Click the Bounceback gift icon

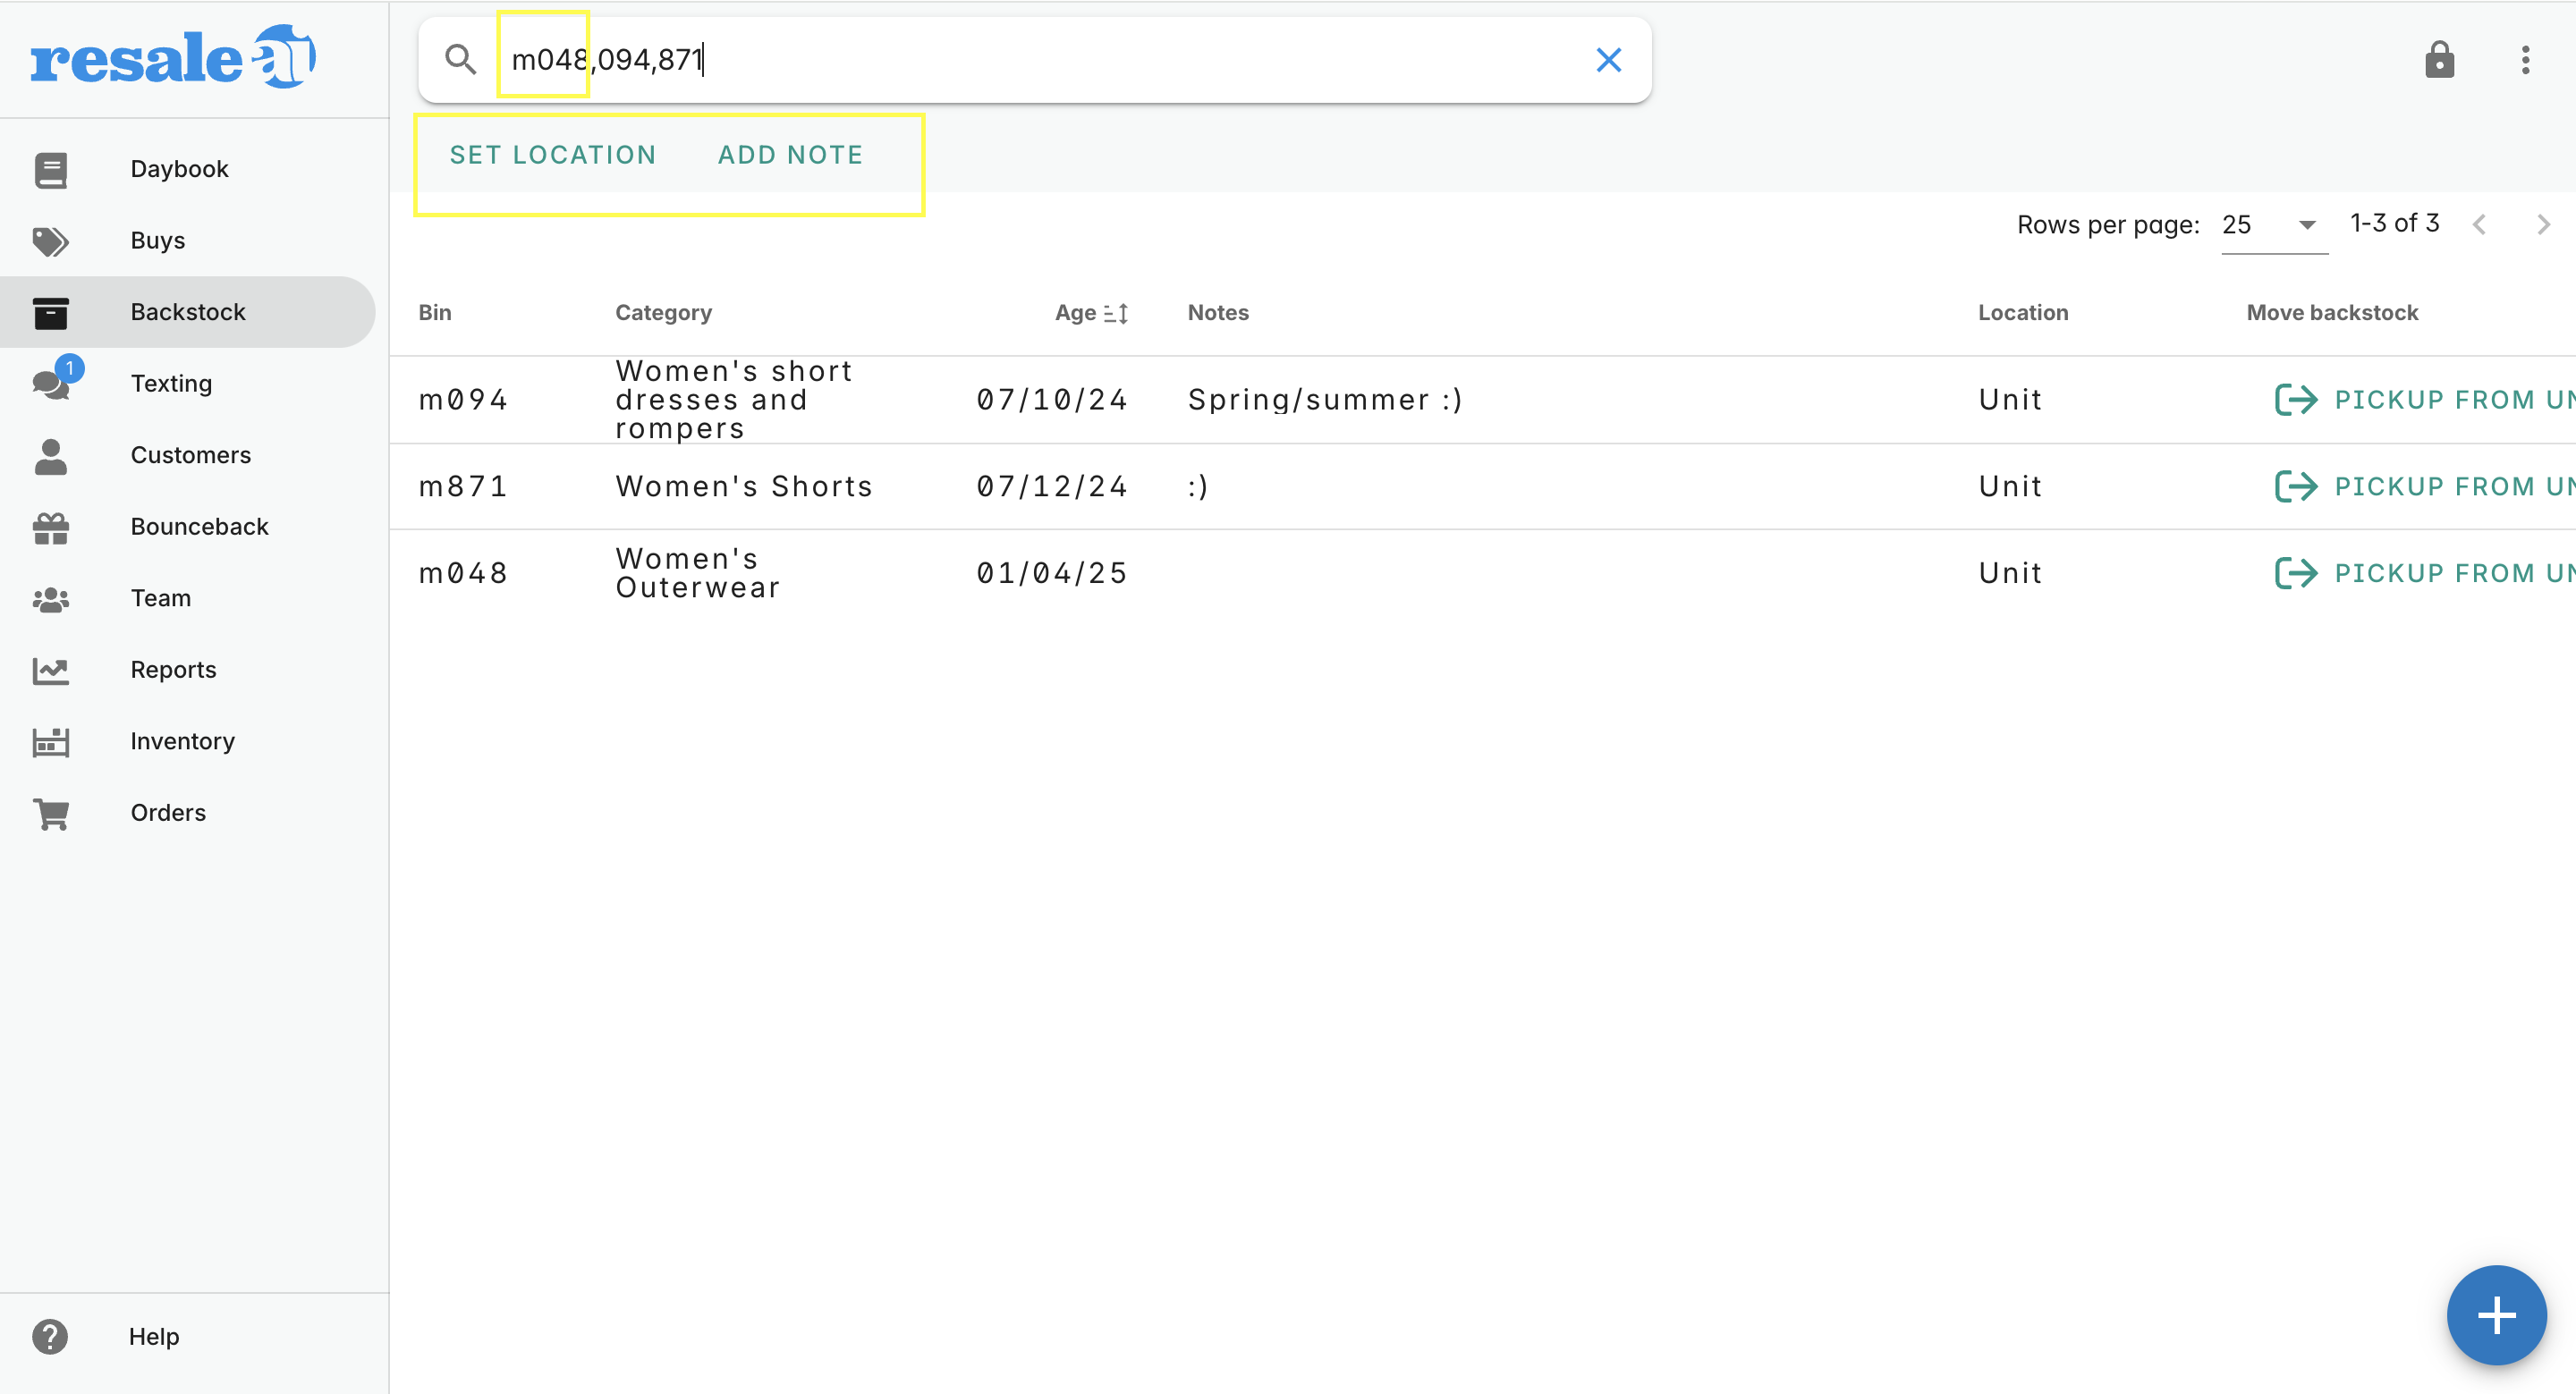[51, 527]
